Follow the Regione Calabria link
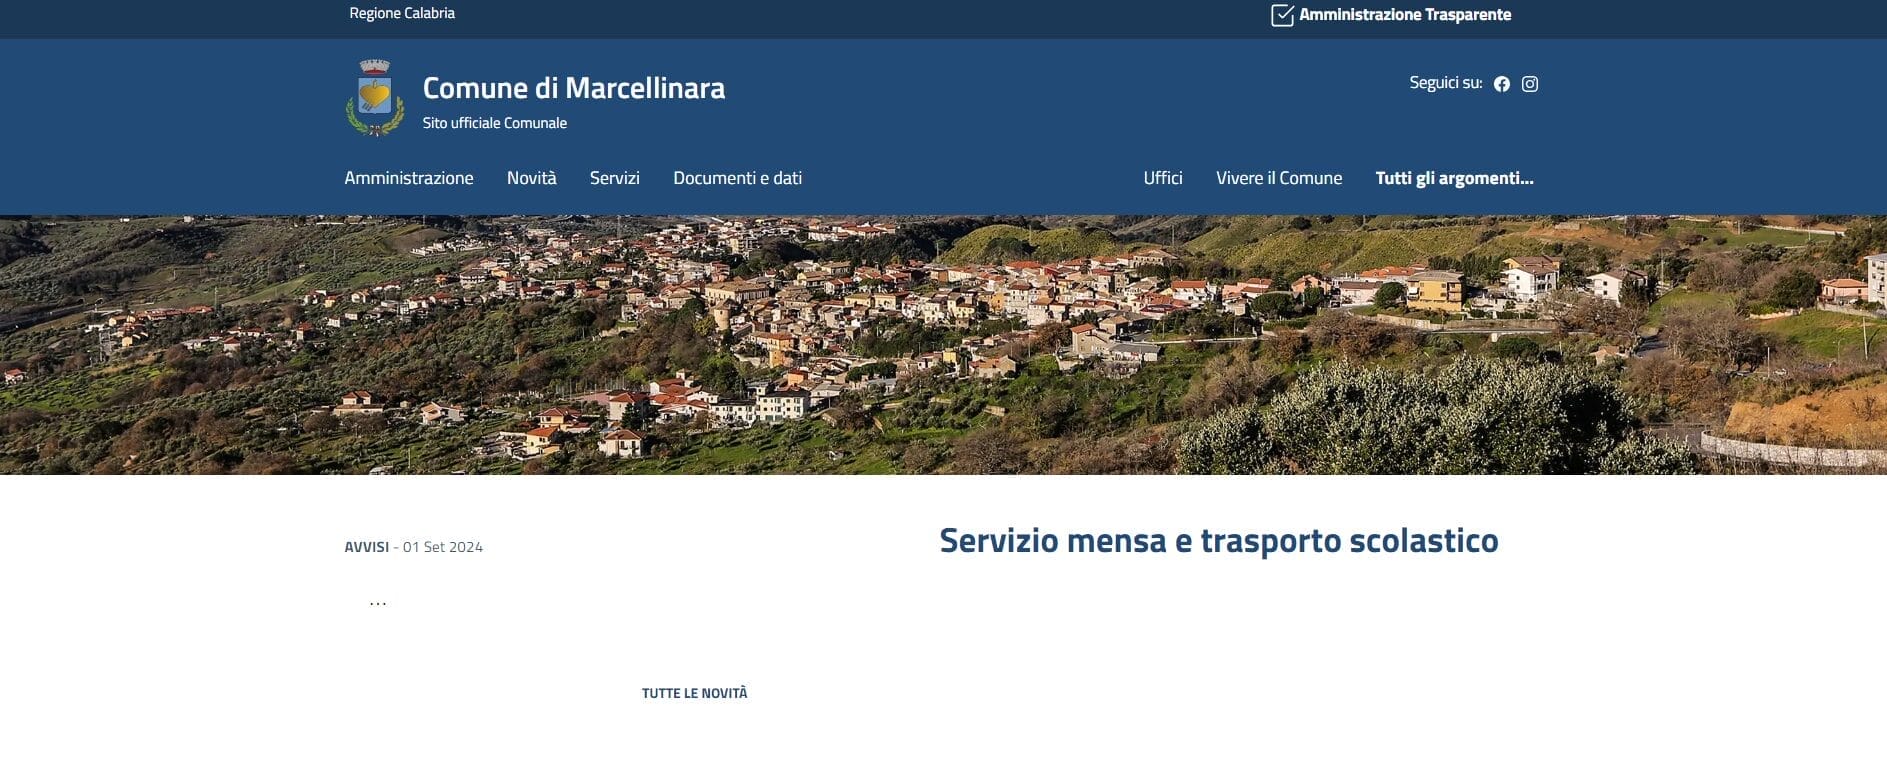 point(402,13)
